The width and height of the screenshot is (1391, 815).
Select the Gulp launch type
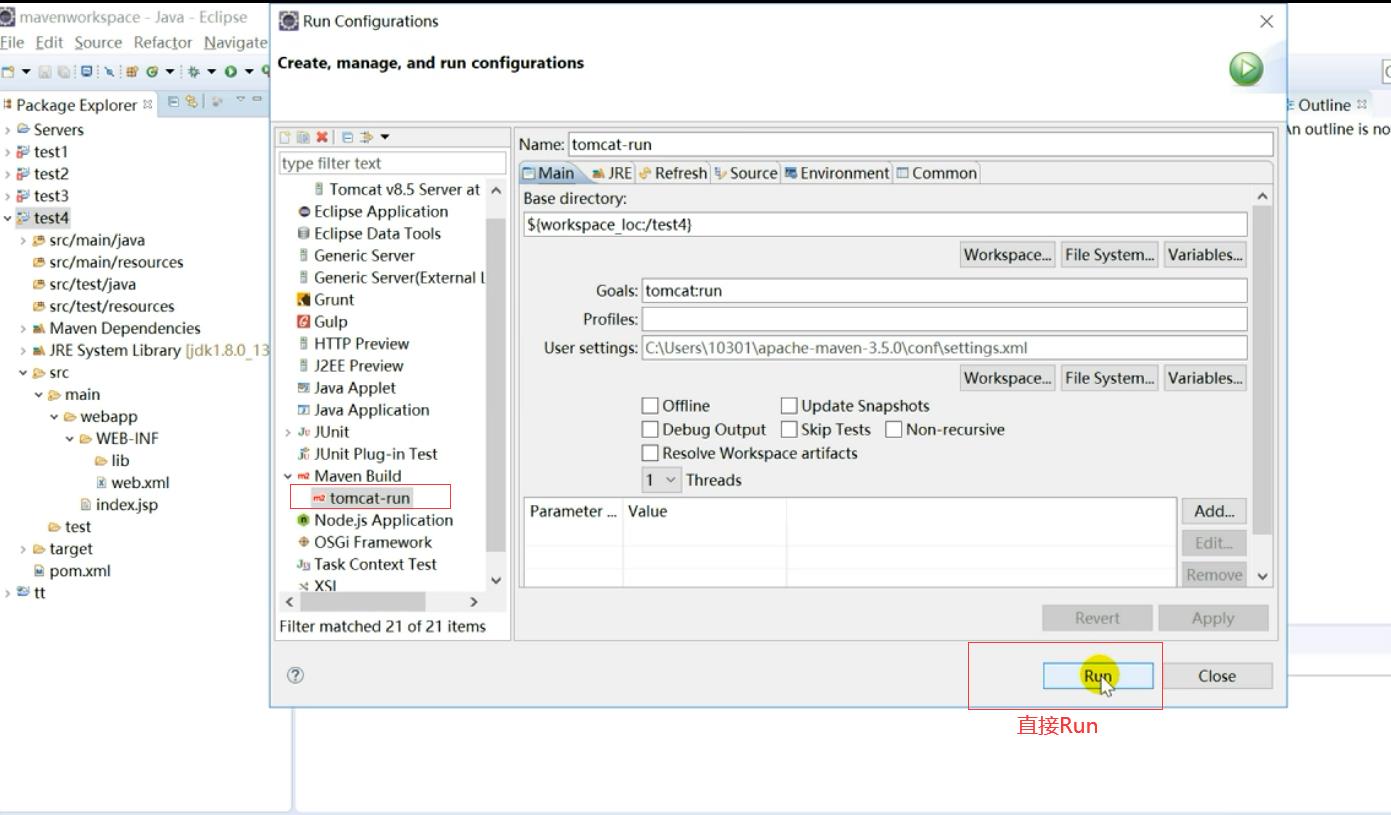[x=322, y=321]
